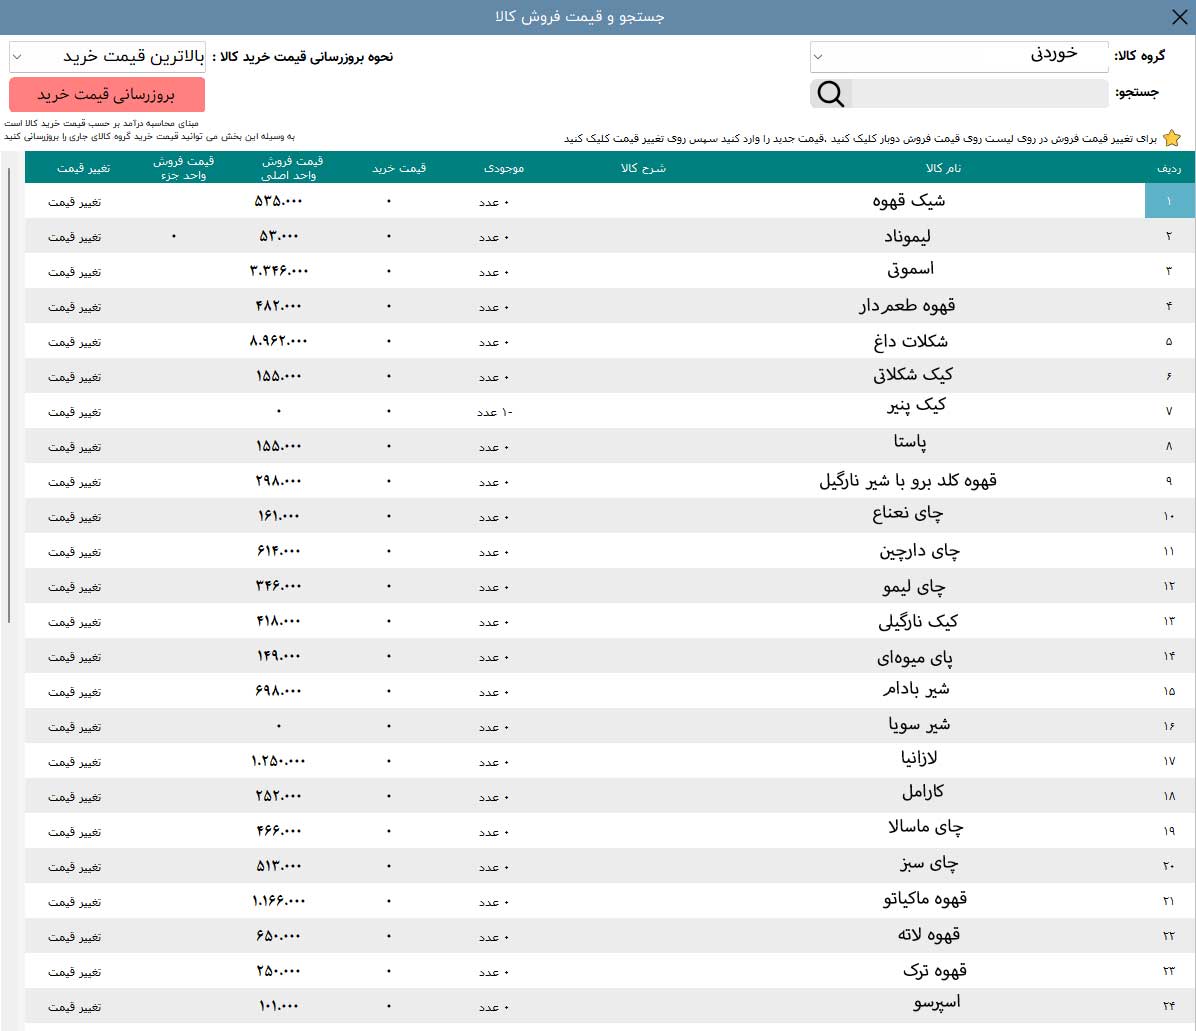Click the قیمت خرید column header
The width and height of the screenshot is (1196, 1031).
[399, 168]
